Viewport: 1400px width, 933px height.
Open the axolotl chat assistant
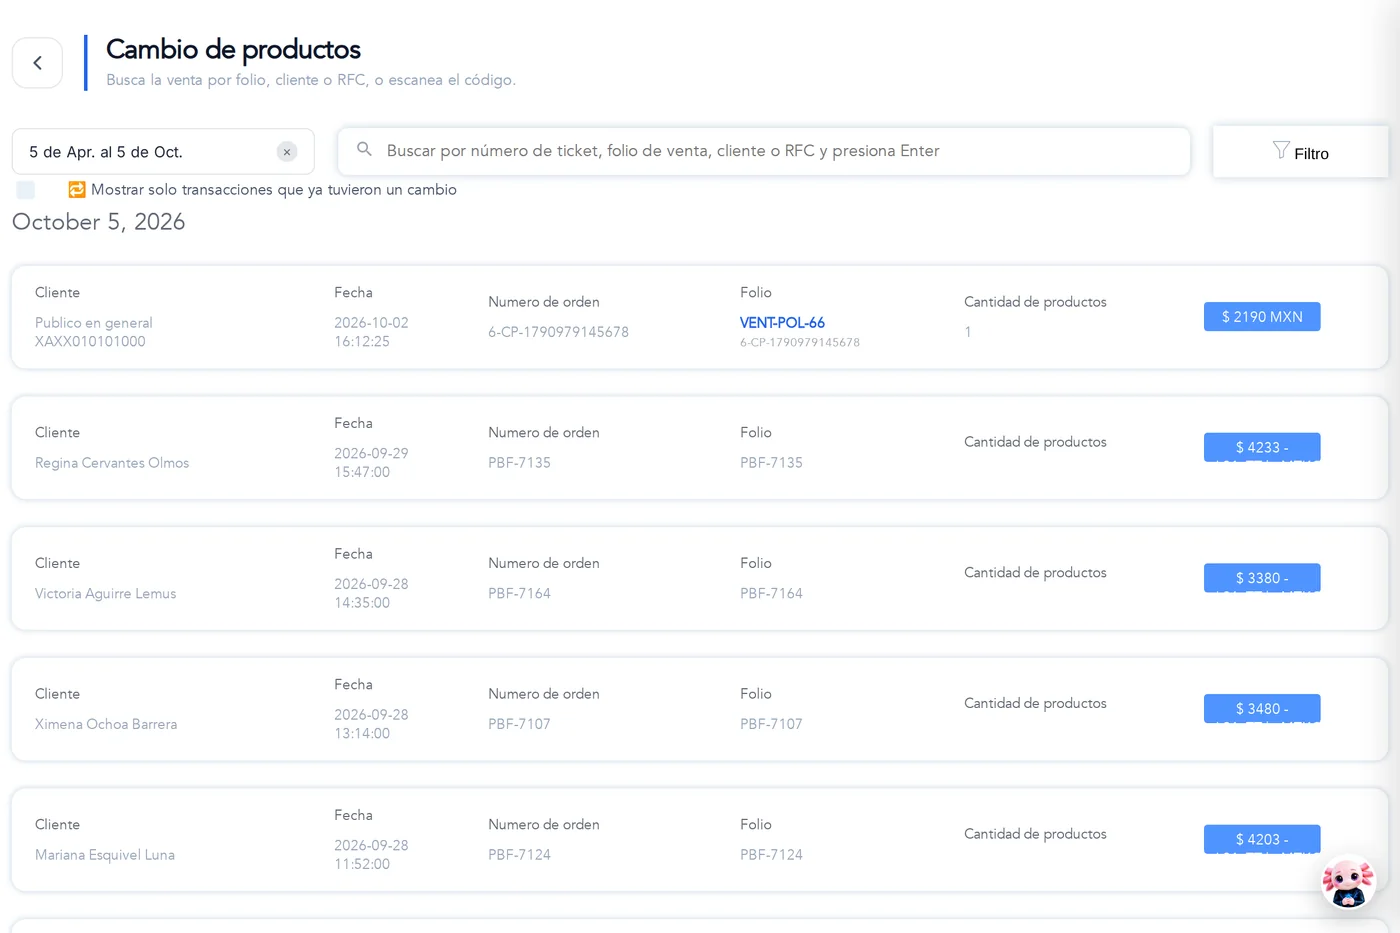coord(1348,882)
